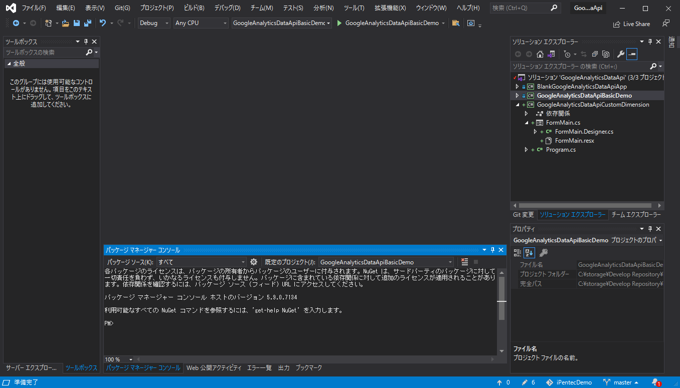Image resolution: width=680 pixels, height=388 pixels.
Task: Click the undo arrow icon
Action: [103, 23]
